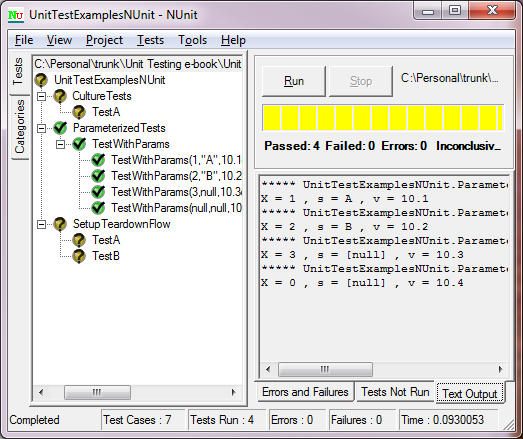Click the question-mark icon beside UnitTestExamplesNUnit root

pos(41,80)
